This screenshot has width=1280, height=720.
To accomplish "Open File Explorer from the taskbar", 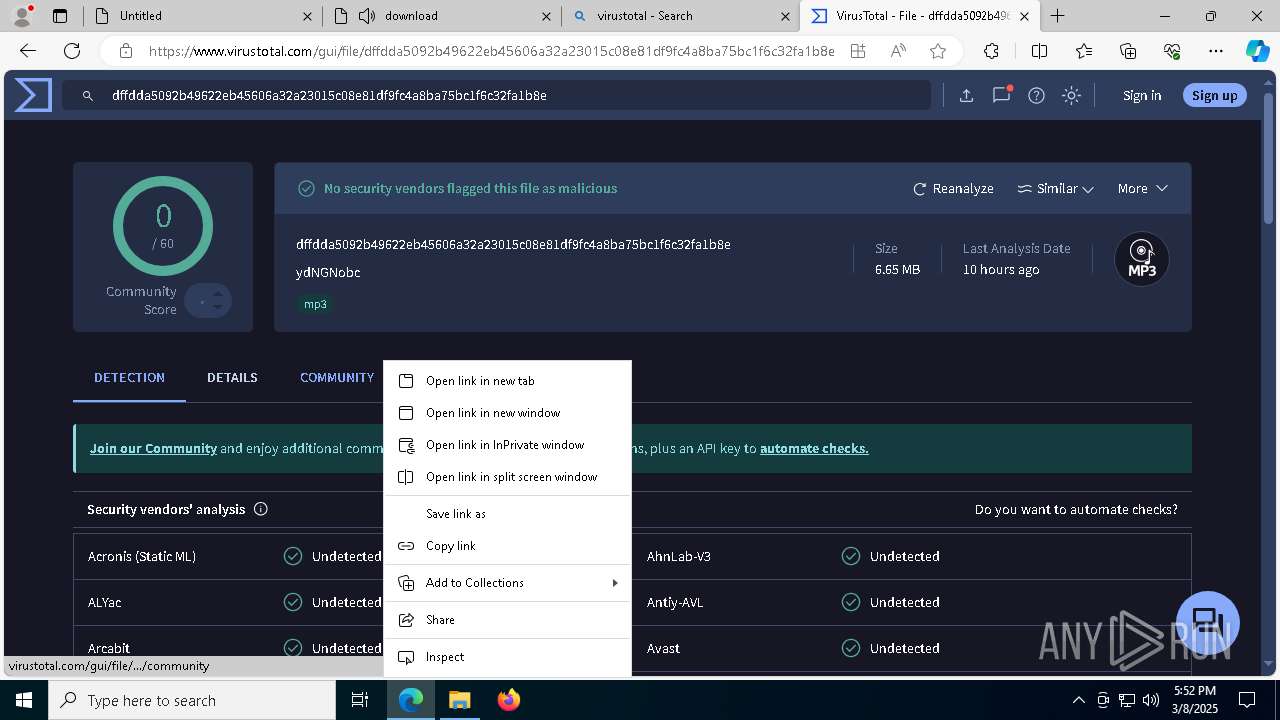I will pyautogui.click(x=459, y=700).
